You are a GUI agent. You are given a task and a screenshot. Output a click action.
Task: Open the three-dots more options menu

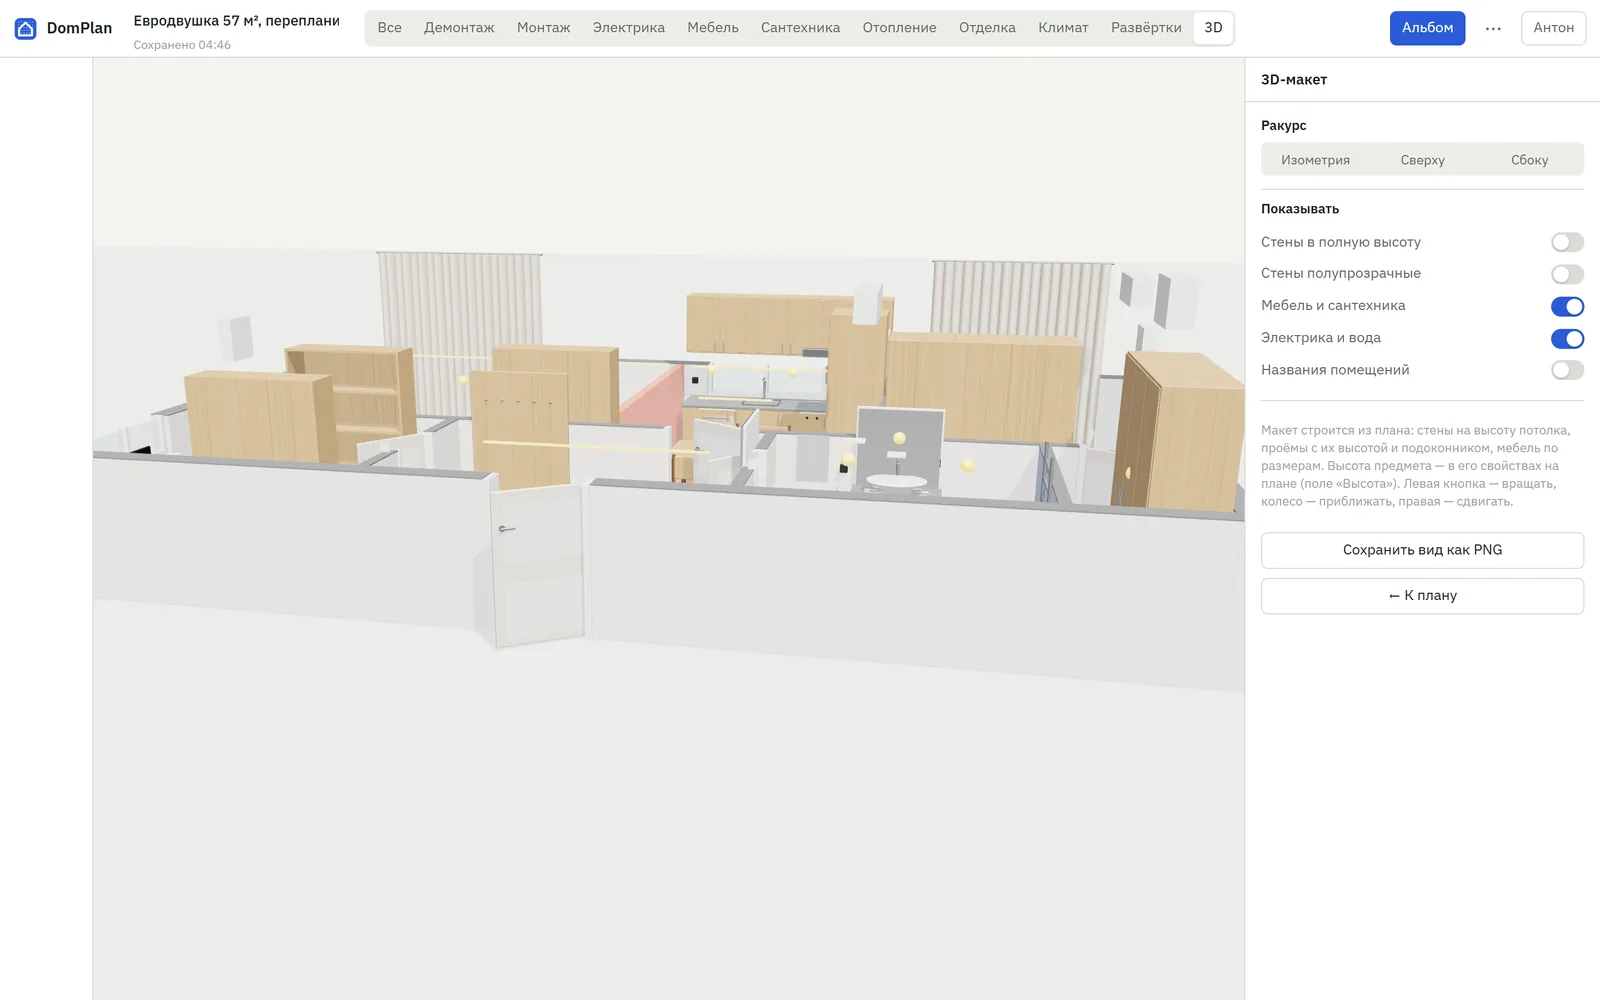pos(1493,28)
